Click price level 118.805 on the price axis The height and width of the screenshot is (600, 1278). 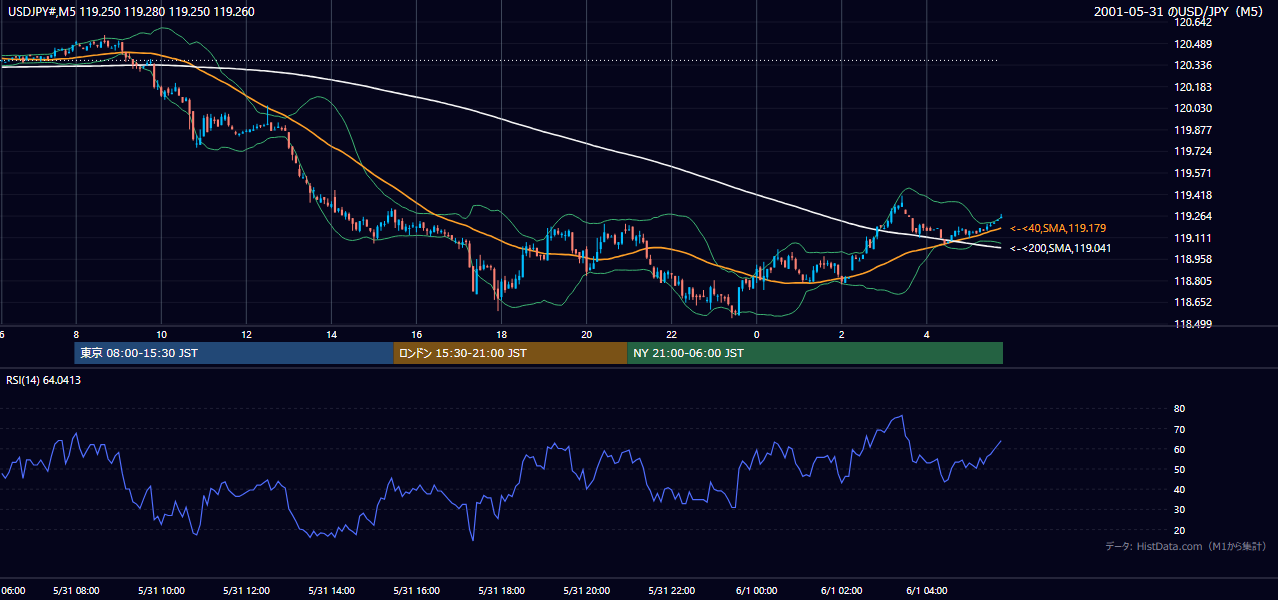click(x=1194, y=281)
